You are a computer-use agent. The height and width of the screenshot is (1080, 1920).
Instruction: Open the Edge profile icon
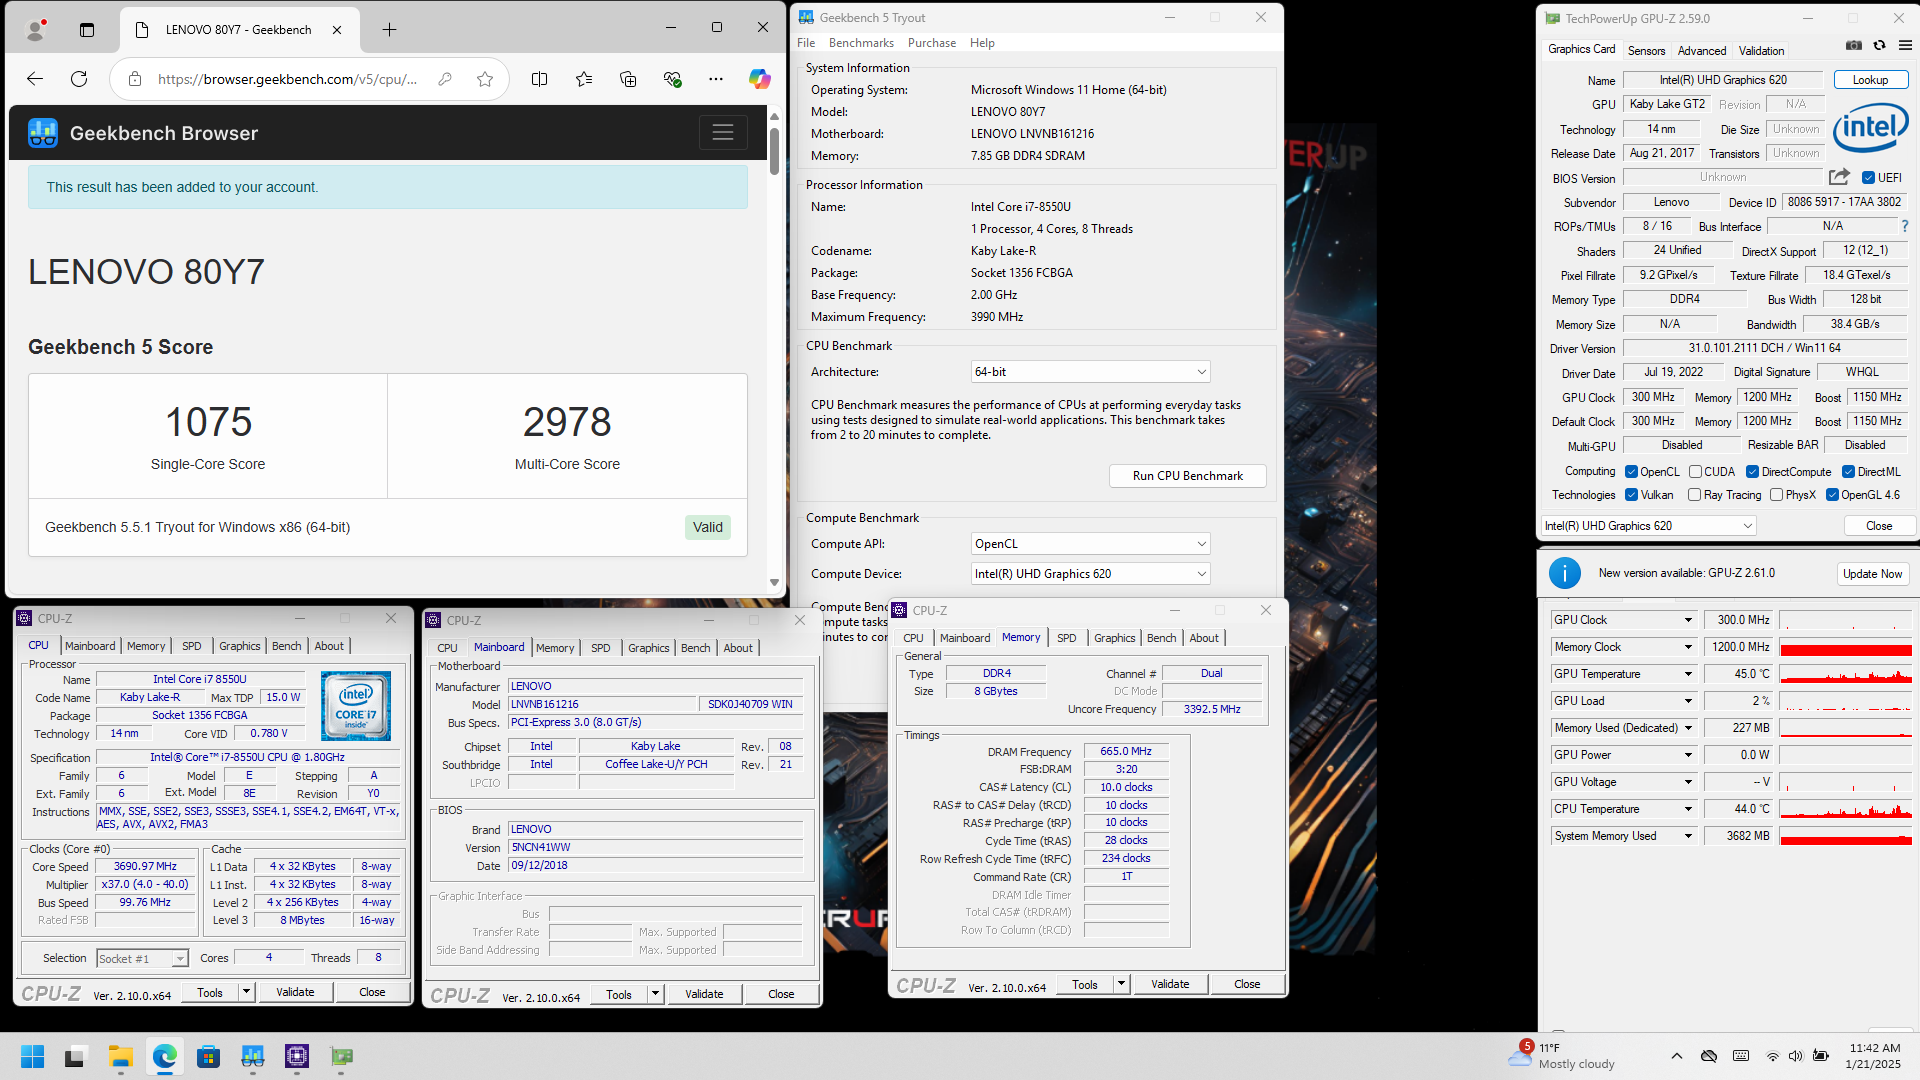[x=36, y=30]
